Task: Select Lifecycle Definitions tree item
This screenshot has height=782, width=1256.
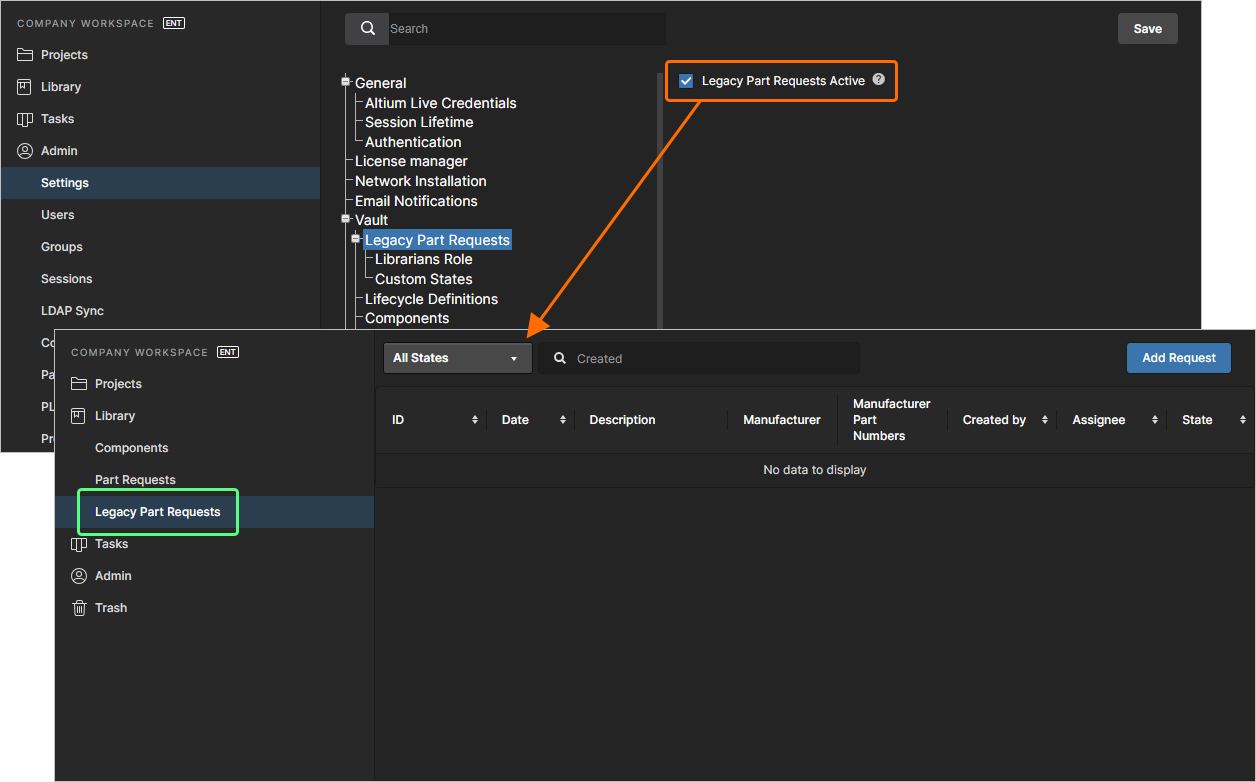Action: click(x=431, y=299)
